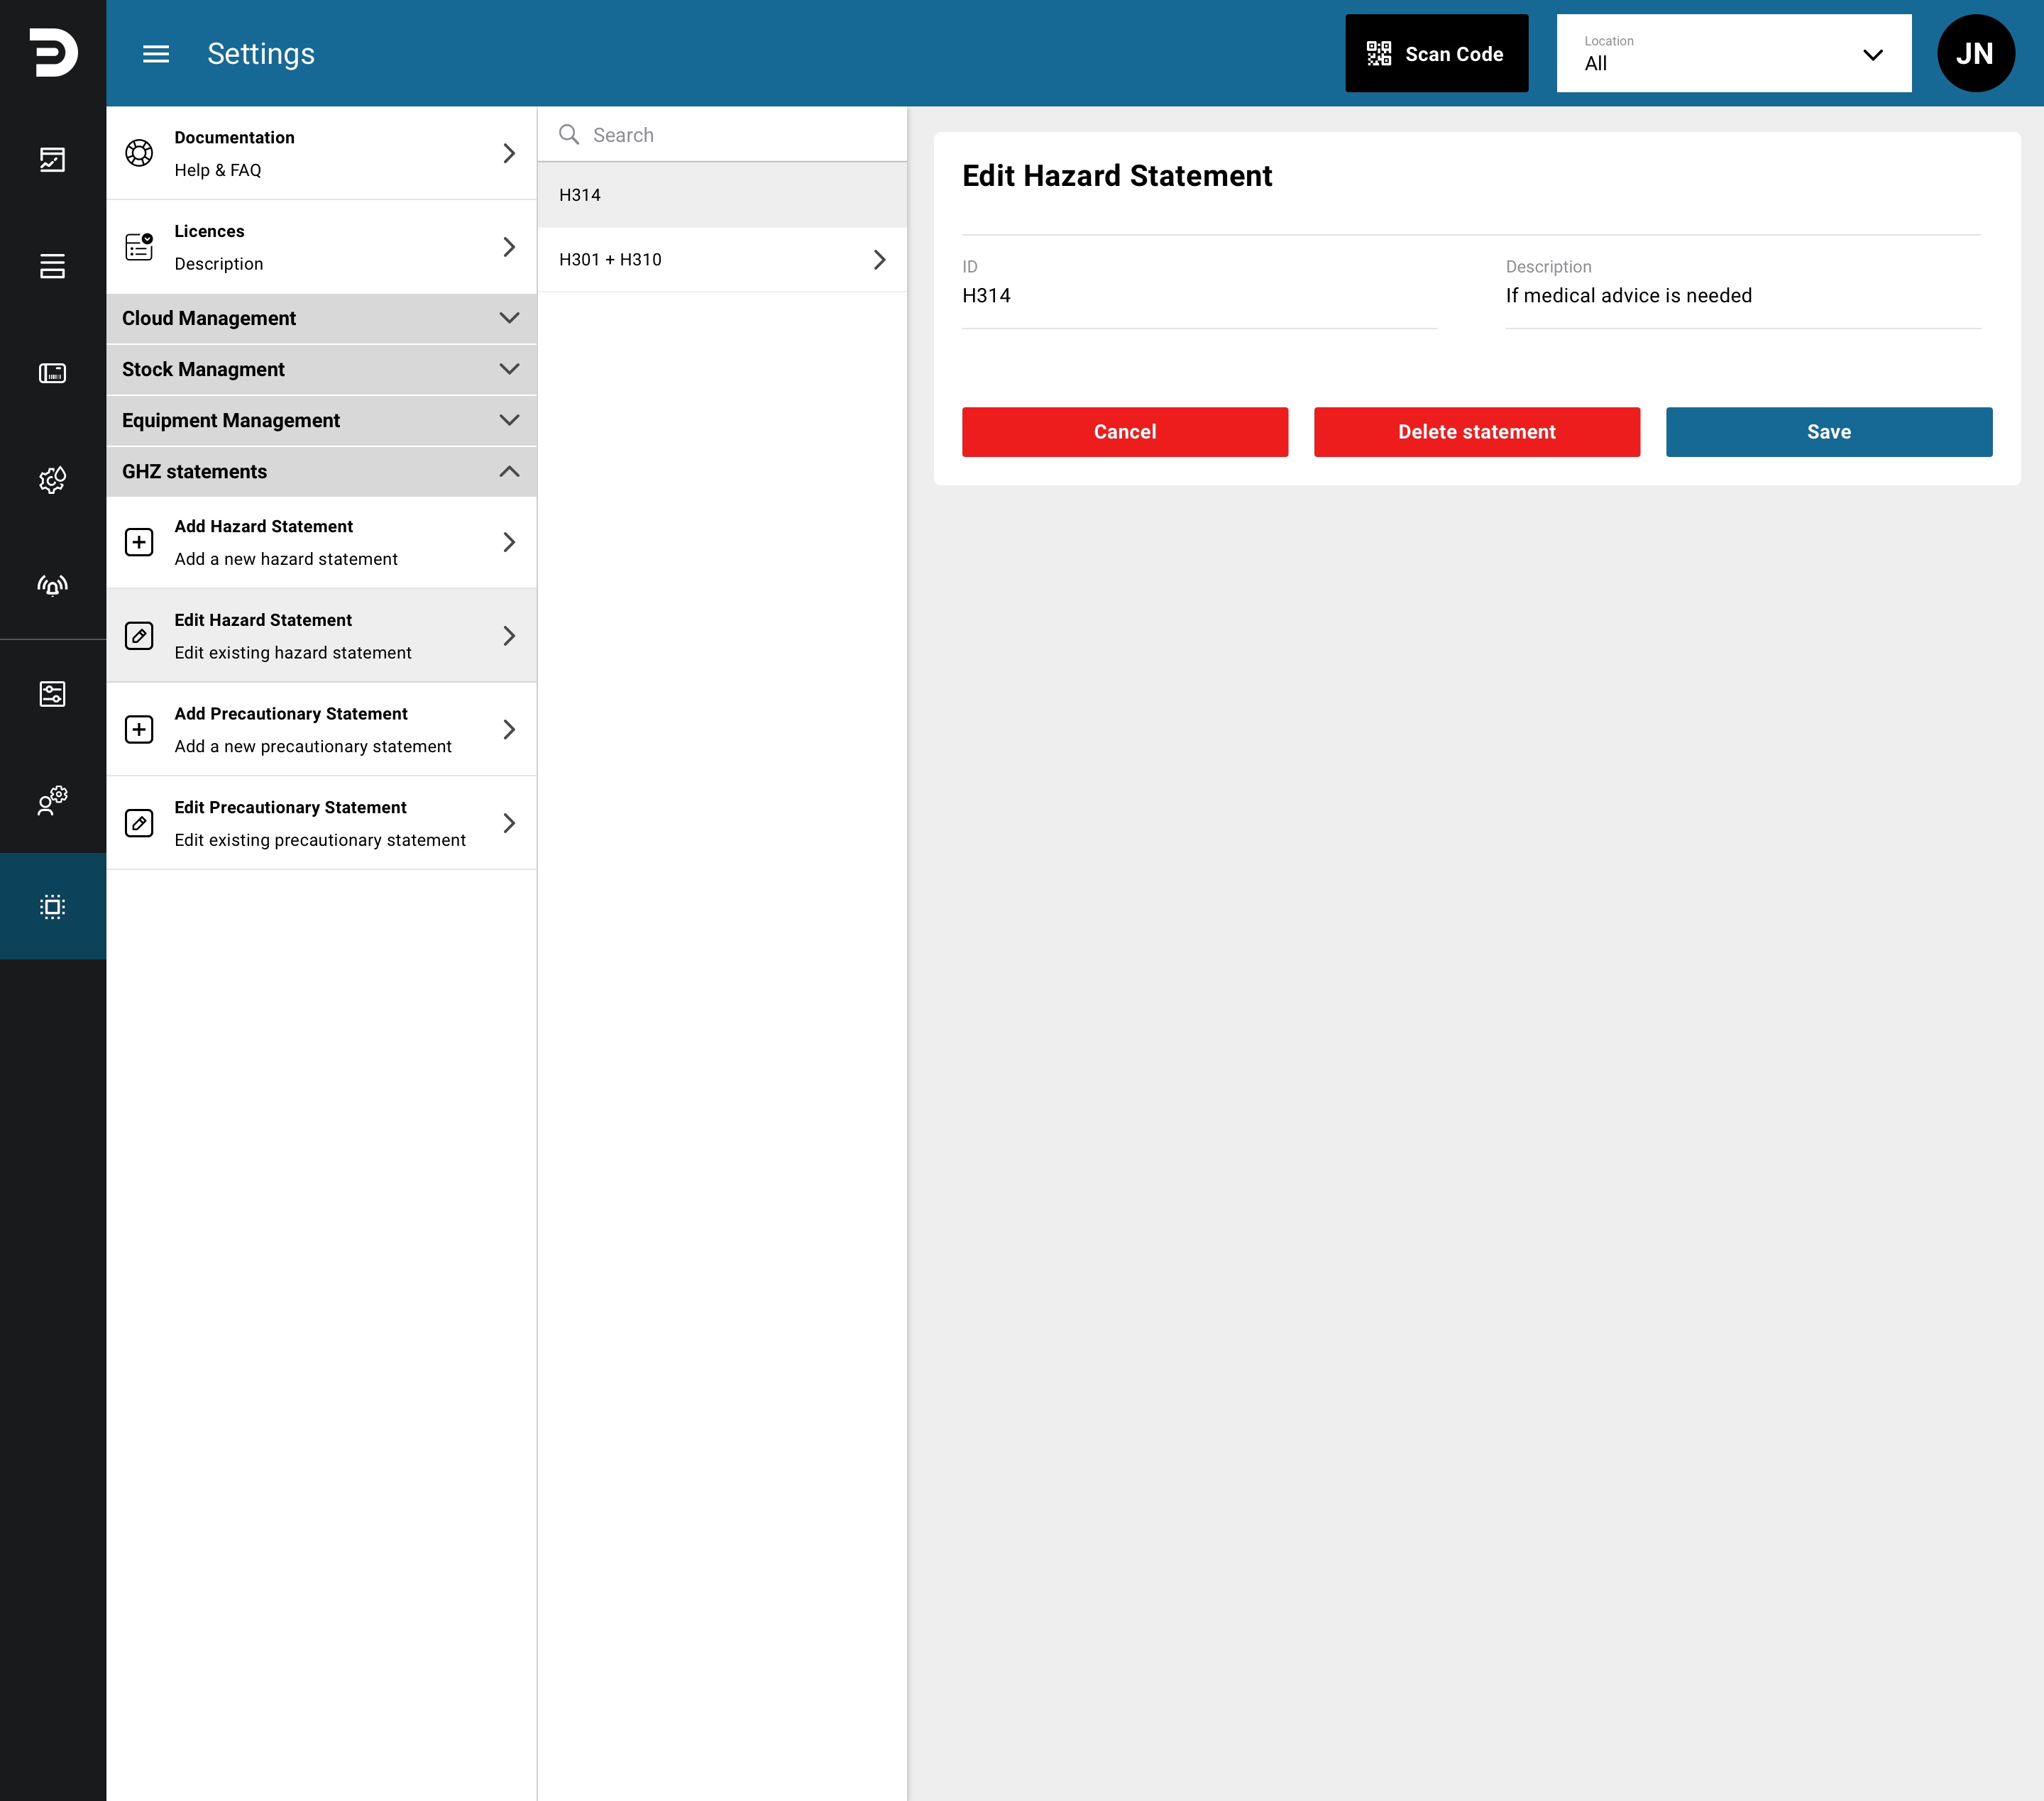Open the alarm broadcast icon in sidebar
The width and height of the screenshot is (2044, 1801).
(x=53, y=586)
